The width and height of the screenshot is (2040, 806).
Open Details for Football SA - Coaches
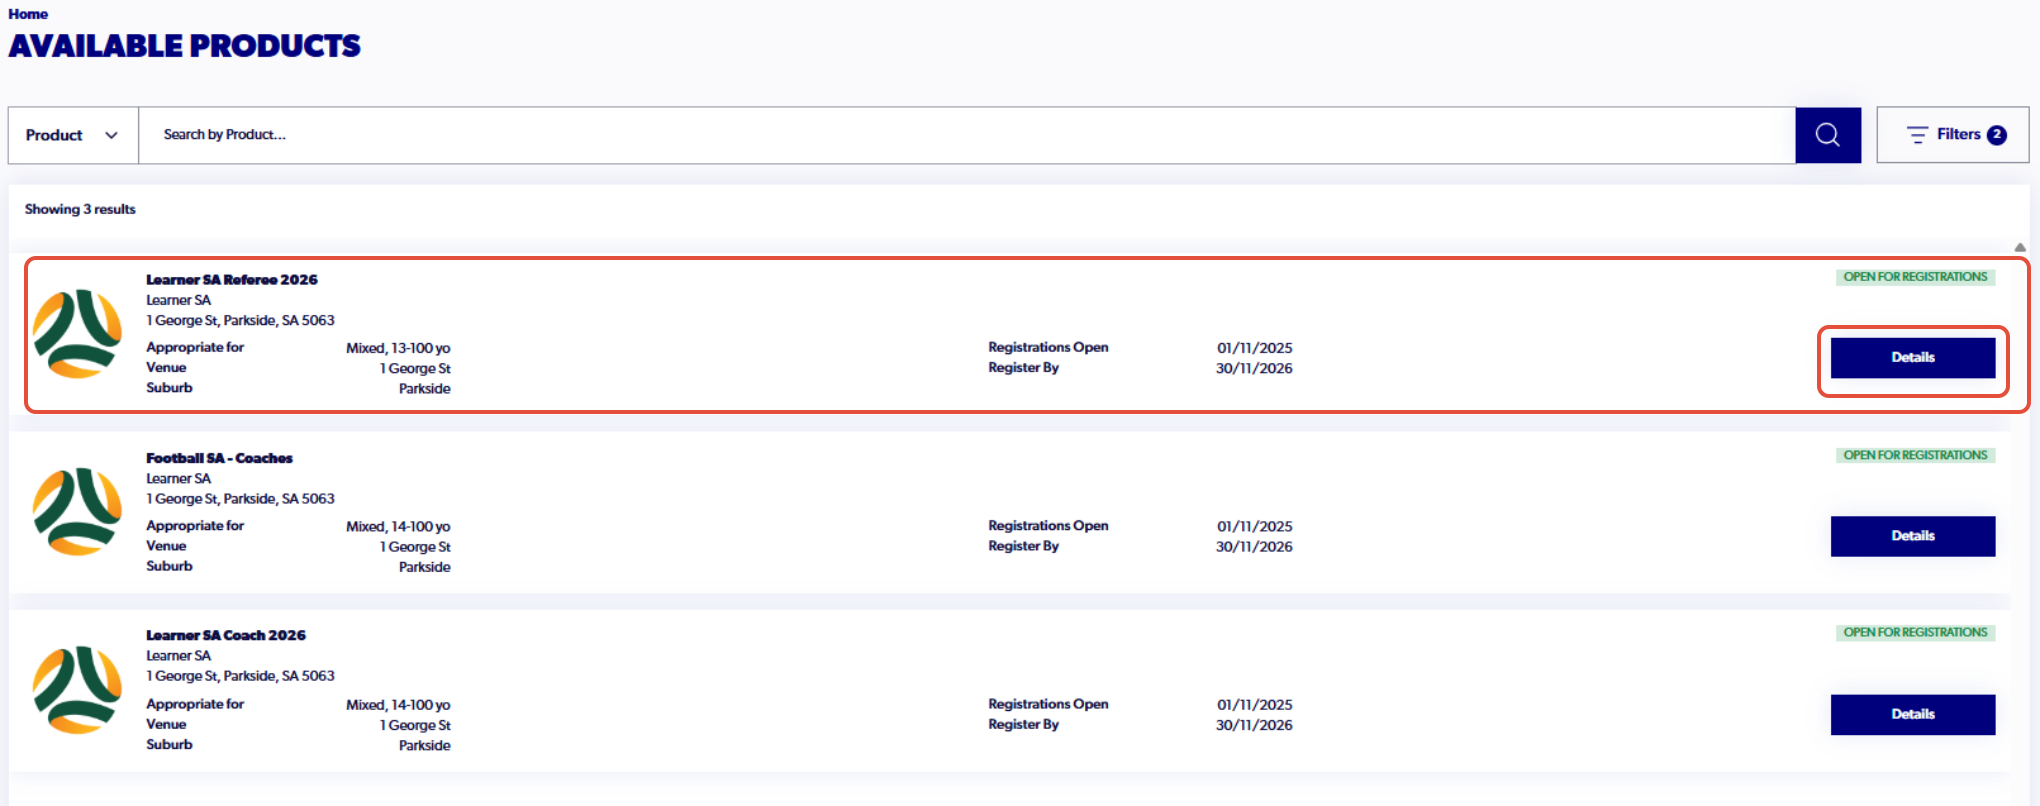(1912, 536)
